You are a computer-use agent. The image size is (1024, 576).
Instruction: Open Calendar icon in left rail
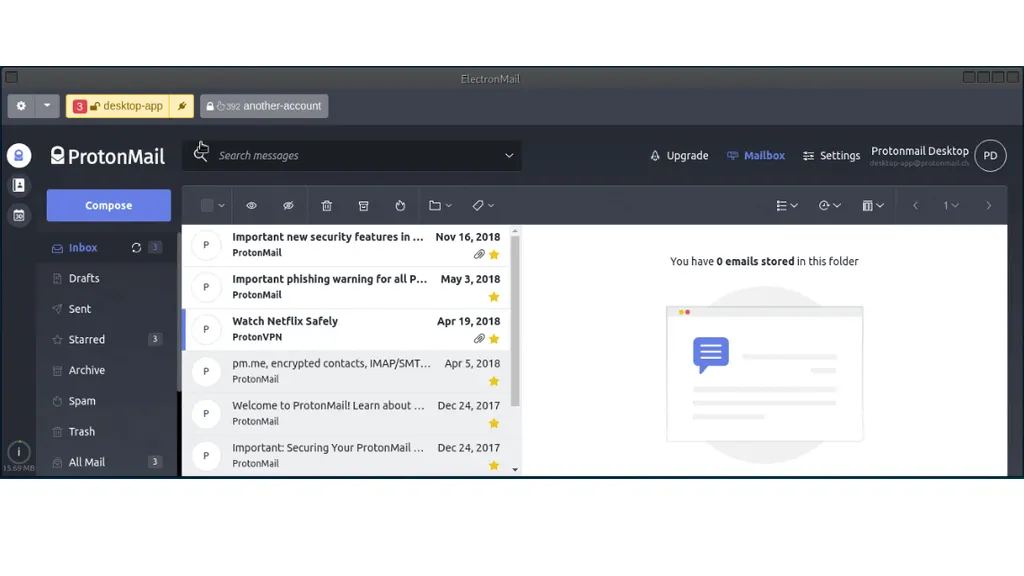[x=19, y=216]
